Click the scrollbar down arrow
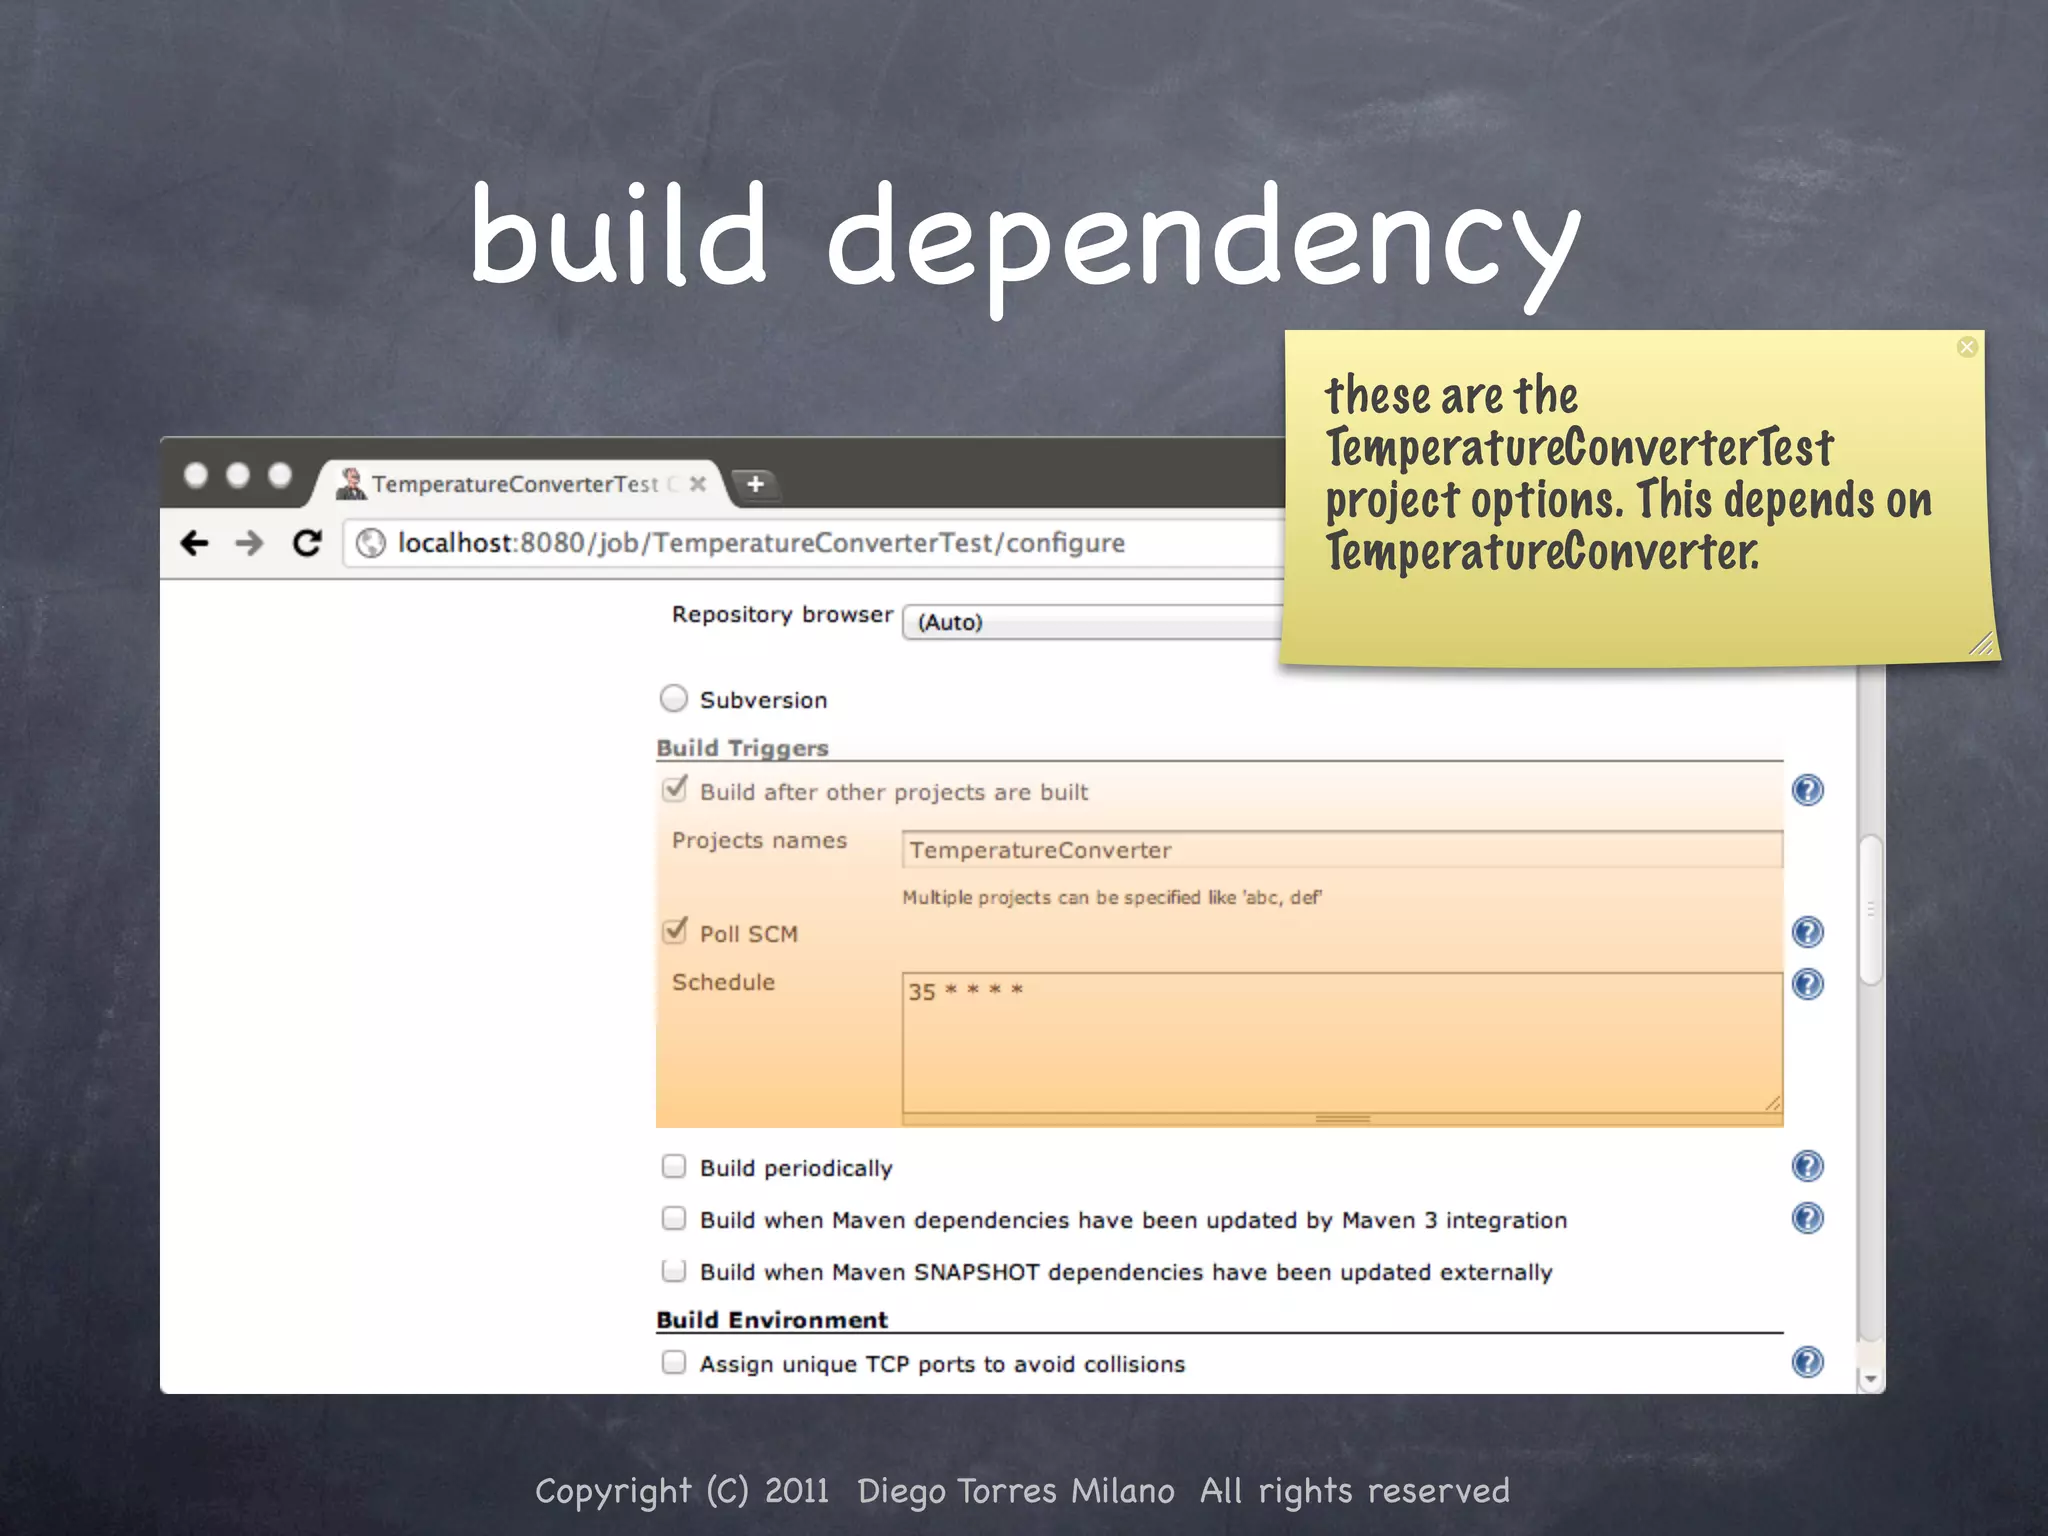 pos(1871,1379)
